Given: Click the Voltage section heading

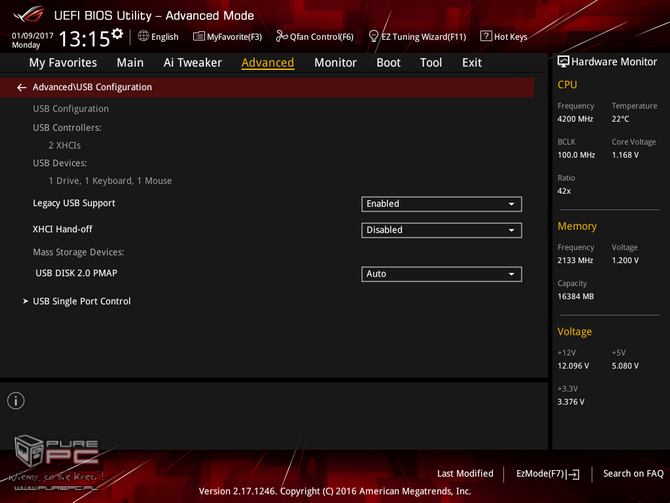Looking at the screenshot, I should coord(575,332).
